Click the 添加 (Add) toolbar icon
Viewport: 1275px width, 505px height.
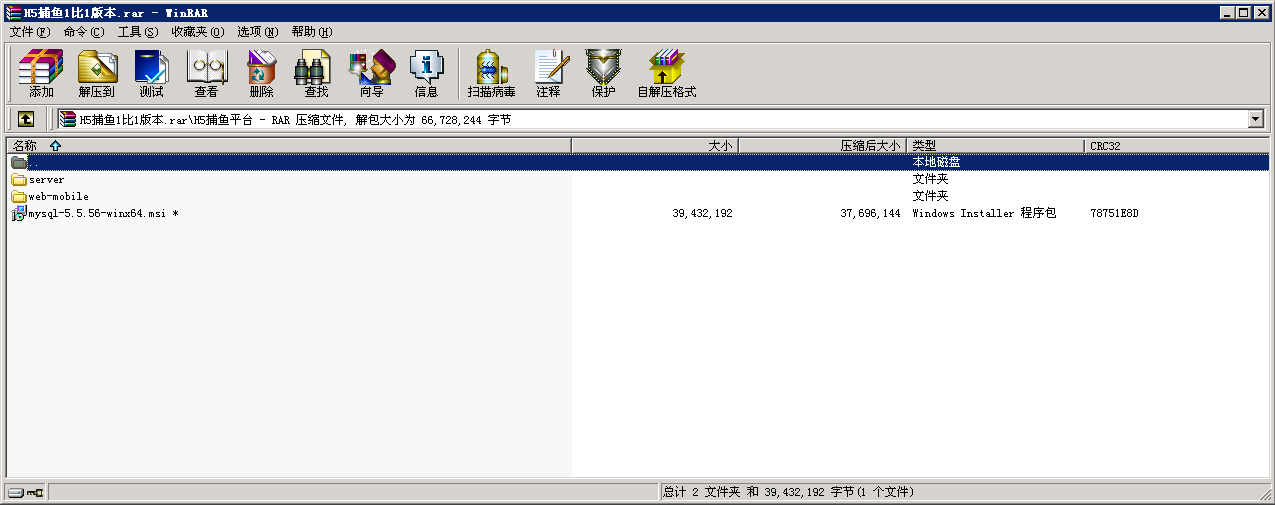click(x=41, y=74)
